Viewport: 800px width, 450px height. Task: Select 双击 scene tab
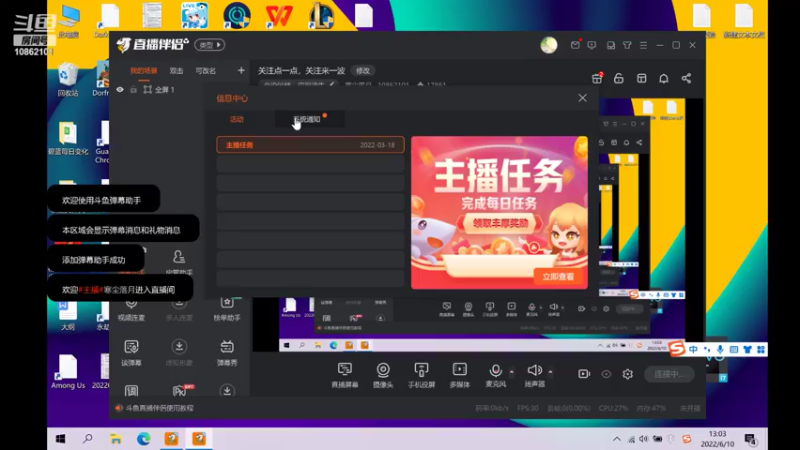coord(177,71)
